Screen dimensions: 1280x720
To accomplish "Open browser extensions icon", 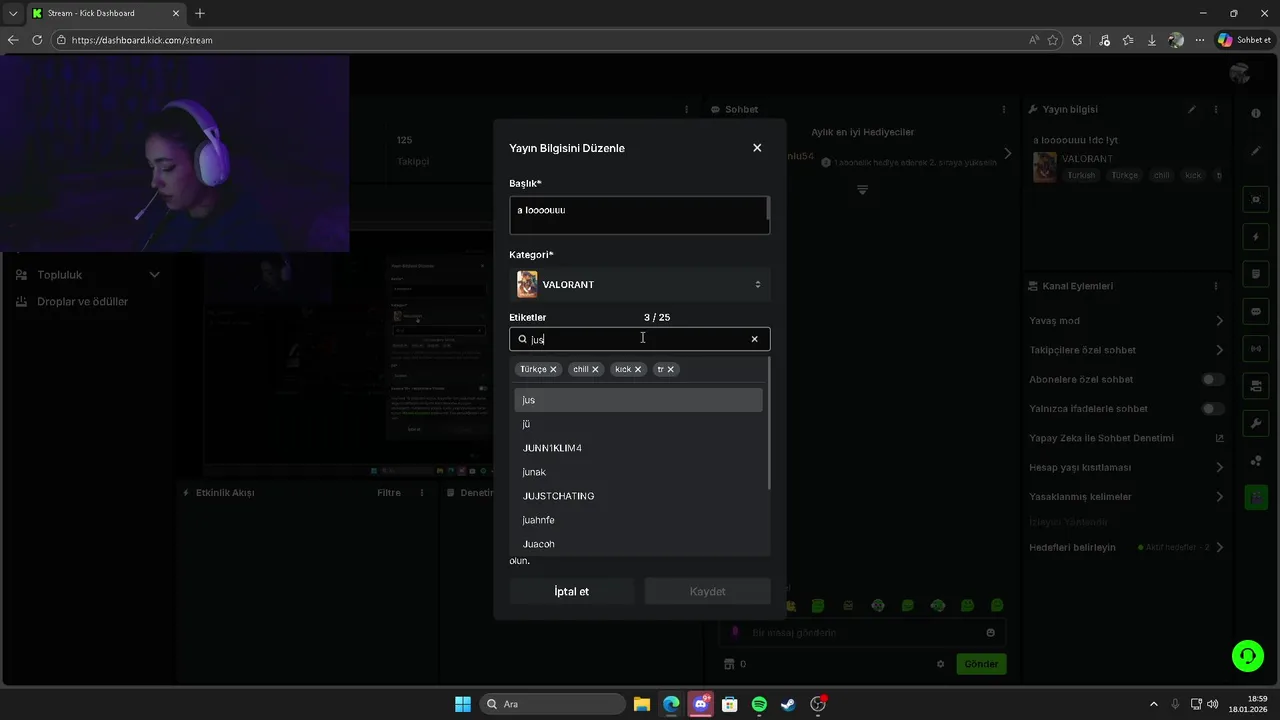I will click(x=1077, y=40).
